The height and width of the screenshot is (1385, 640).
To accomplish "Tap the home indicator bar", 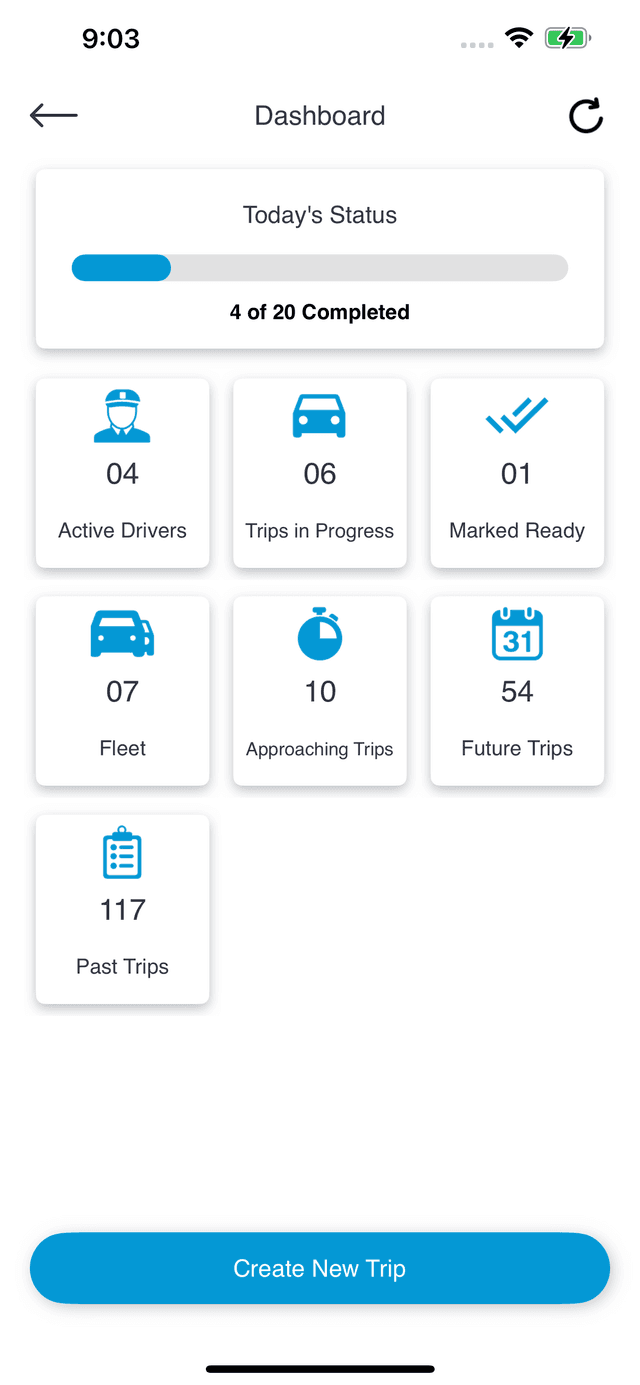I will tap(320, 1369).
